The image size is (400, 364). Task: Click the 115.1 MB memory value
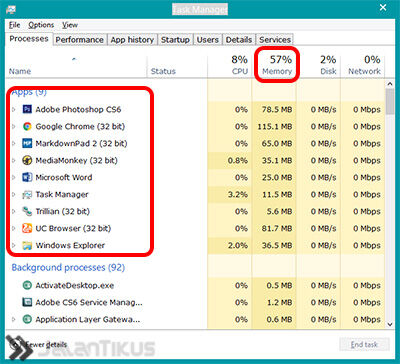pyautogui.click(x=275, y=126)
